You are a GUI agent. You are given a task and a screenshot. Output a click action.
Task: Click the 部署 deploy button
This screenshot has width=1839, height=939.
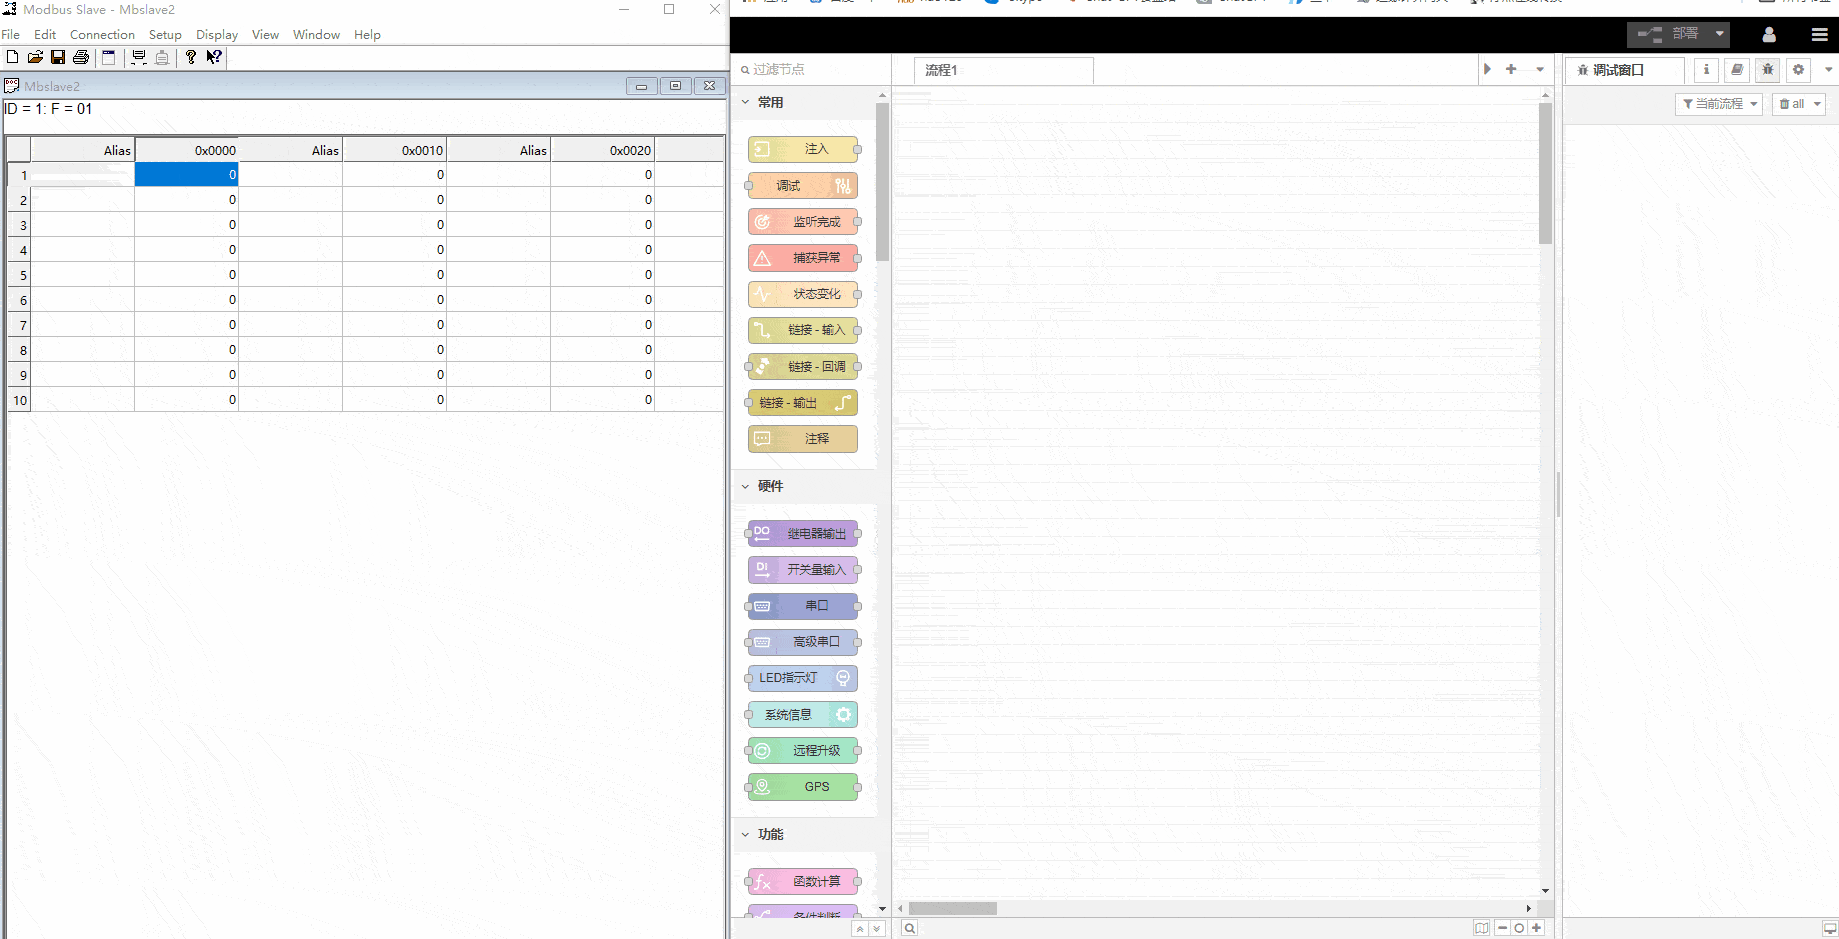[x=1673, y=34]
